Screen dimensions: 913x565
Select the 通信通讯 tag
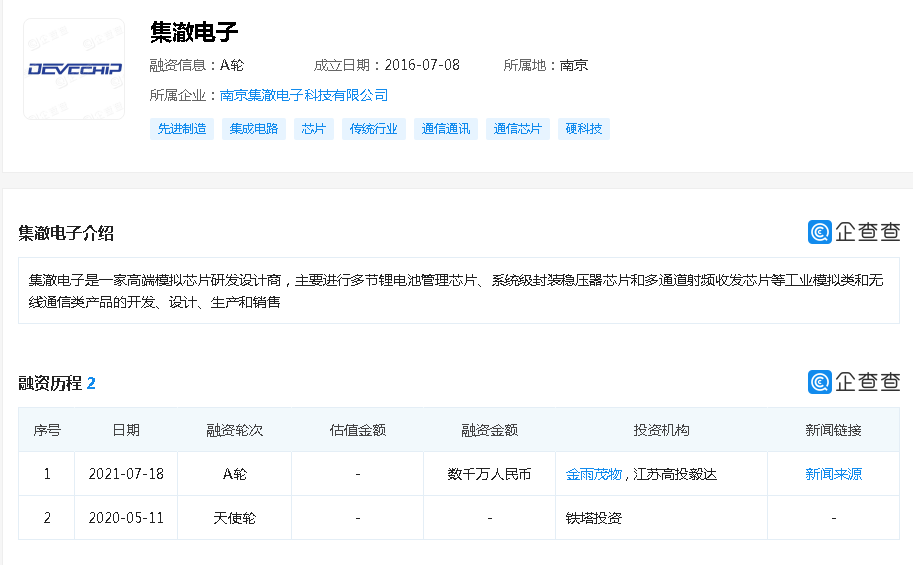pyautogui.click(x=446, y=129)
